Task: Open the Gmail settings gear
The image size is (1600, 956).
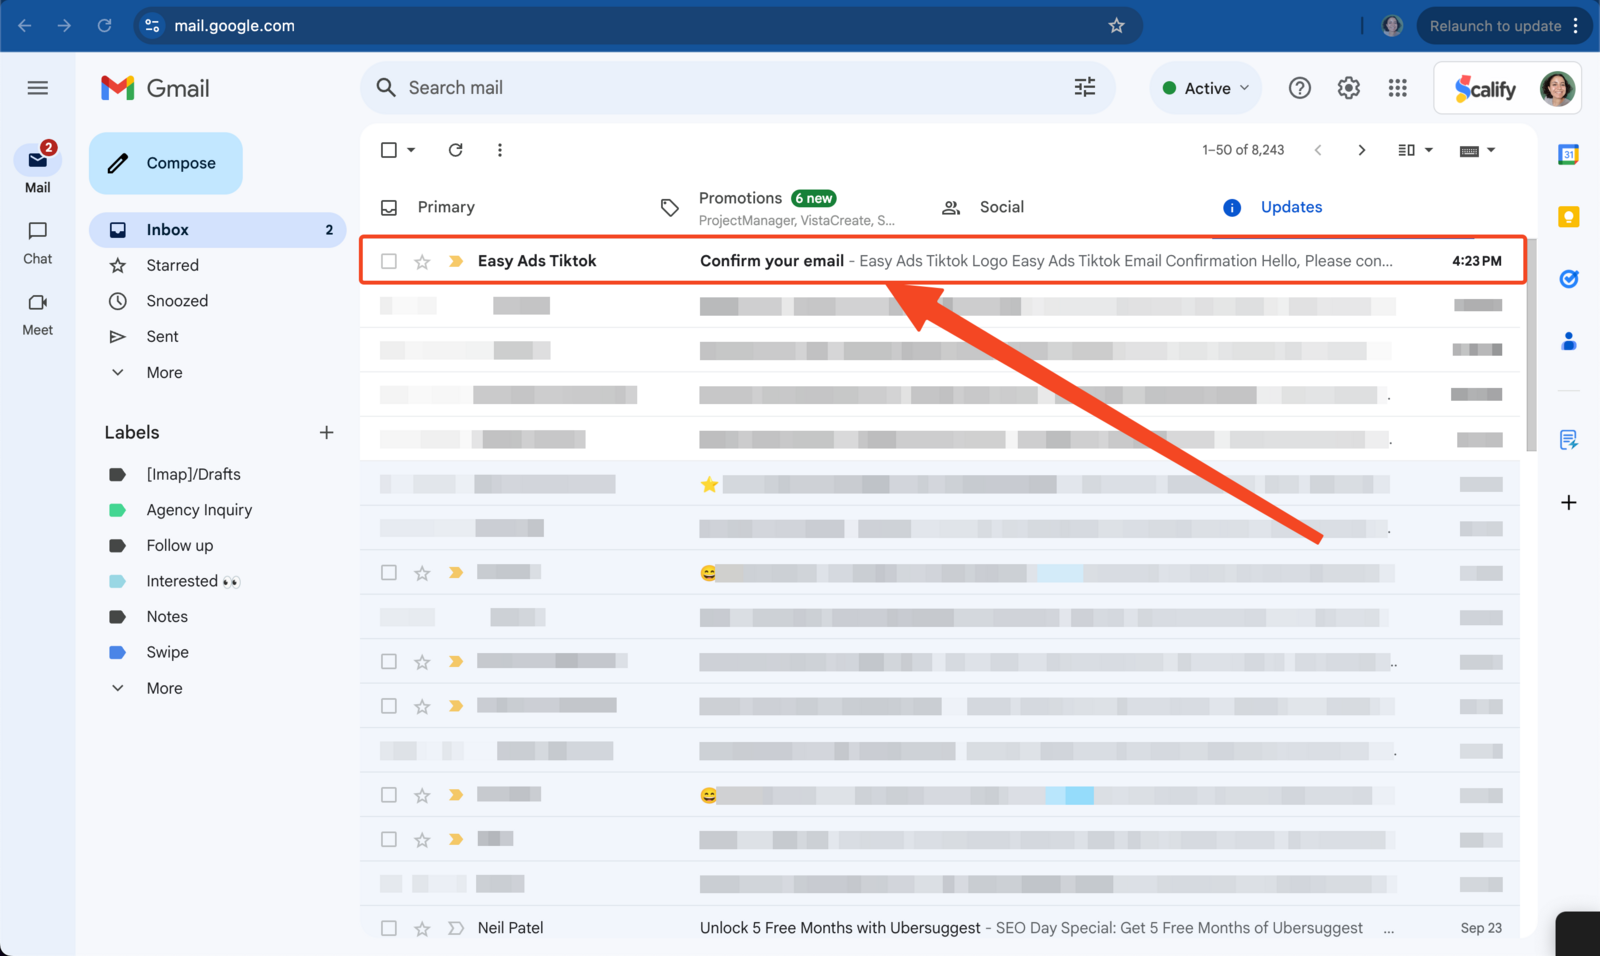Action: (1348, 88)
